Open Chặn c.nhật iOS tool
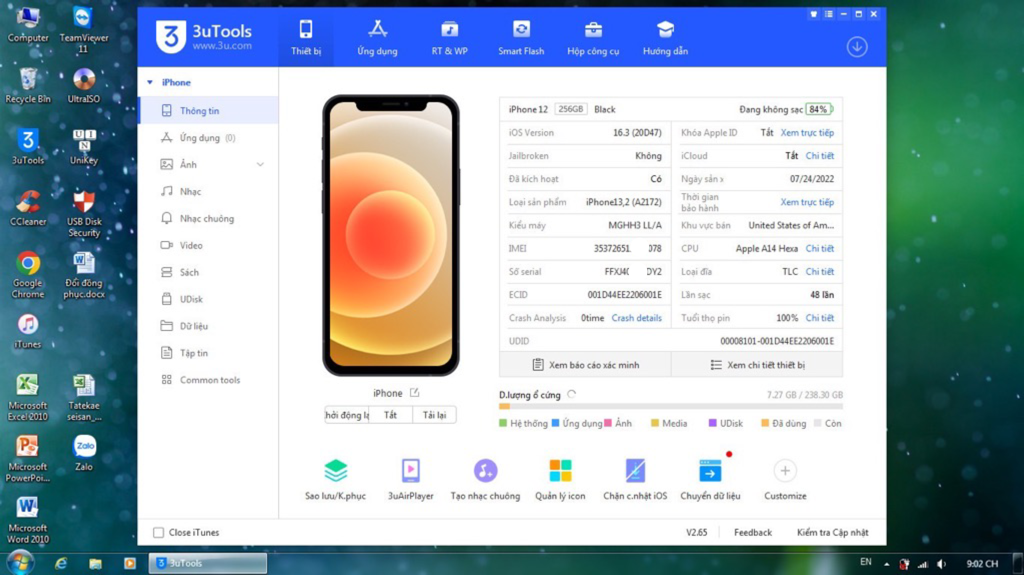This screenshot has height=575, width=1024. [635, 479]
